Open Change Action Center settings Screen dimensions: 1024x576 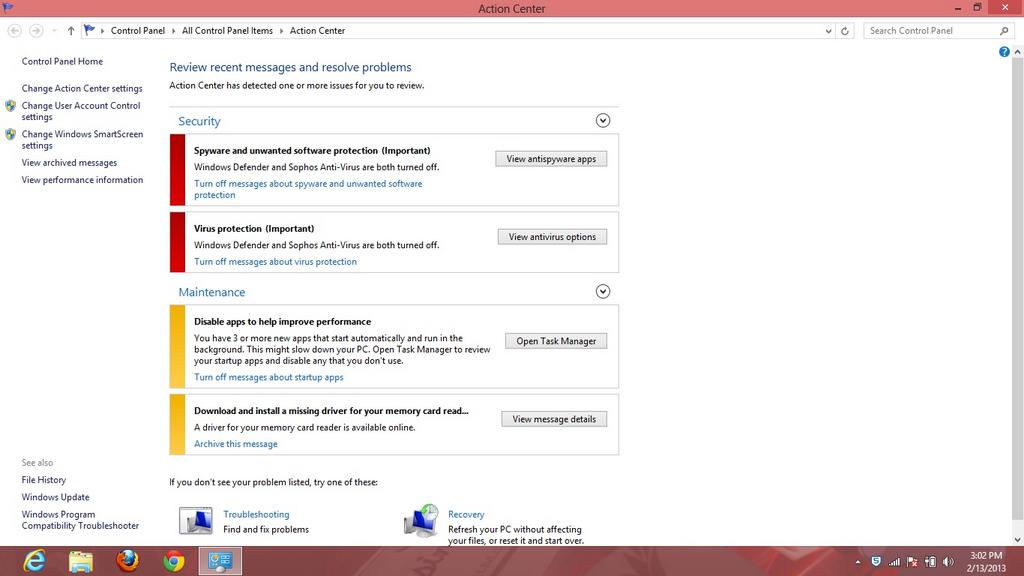(82, 88)
